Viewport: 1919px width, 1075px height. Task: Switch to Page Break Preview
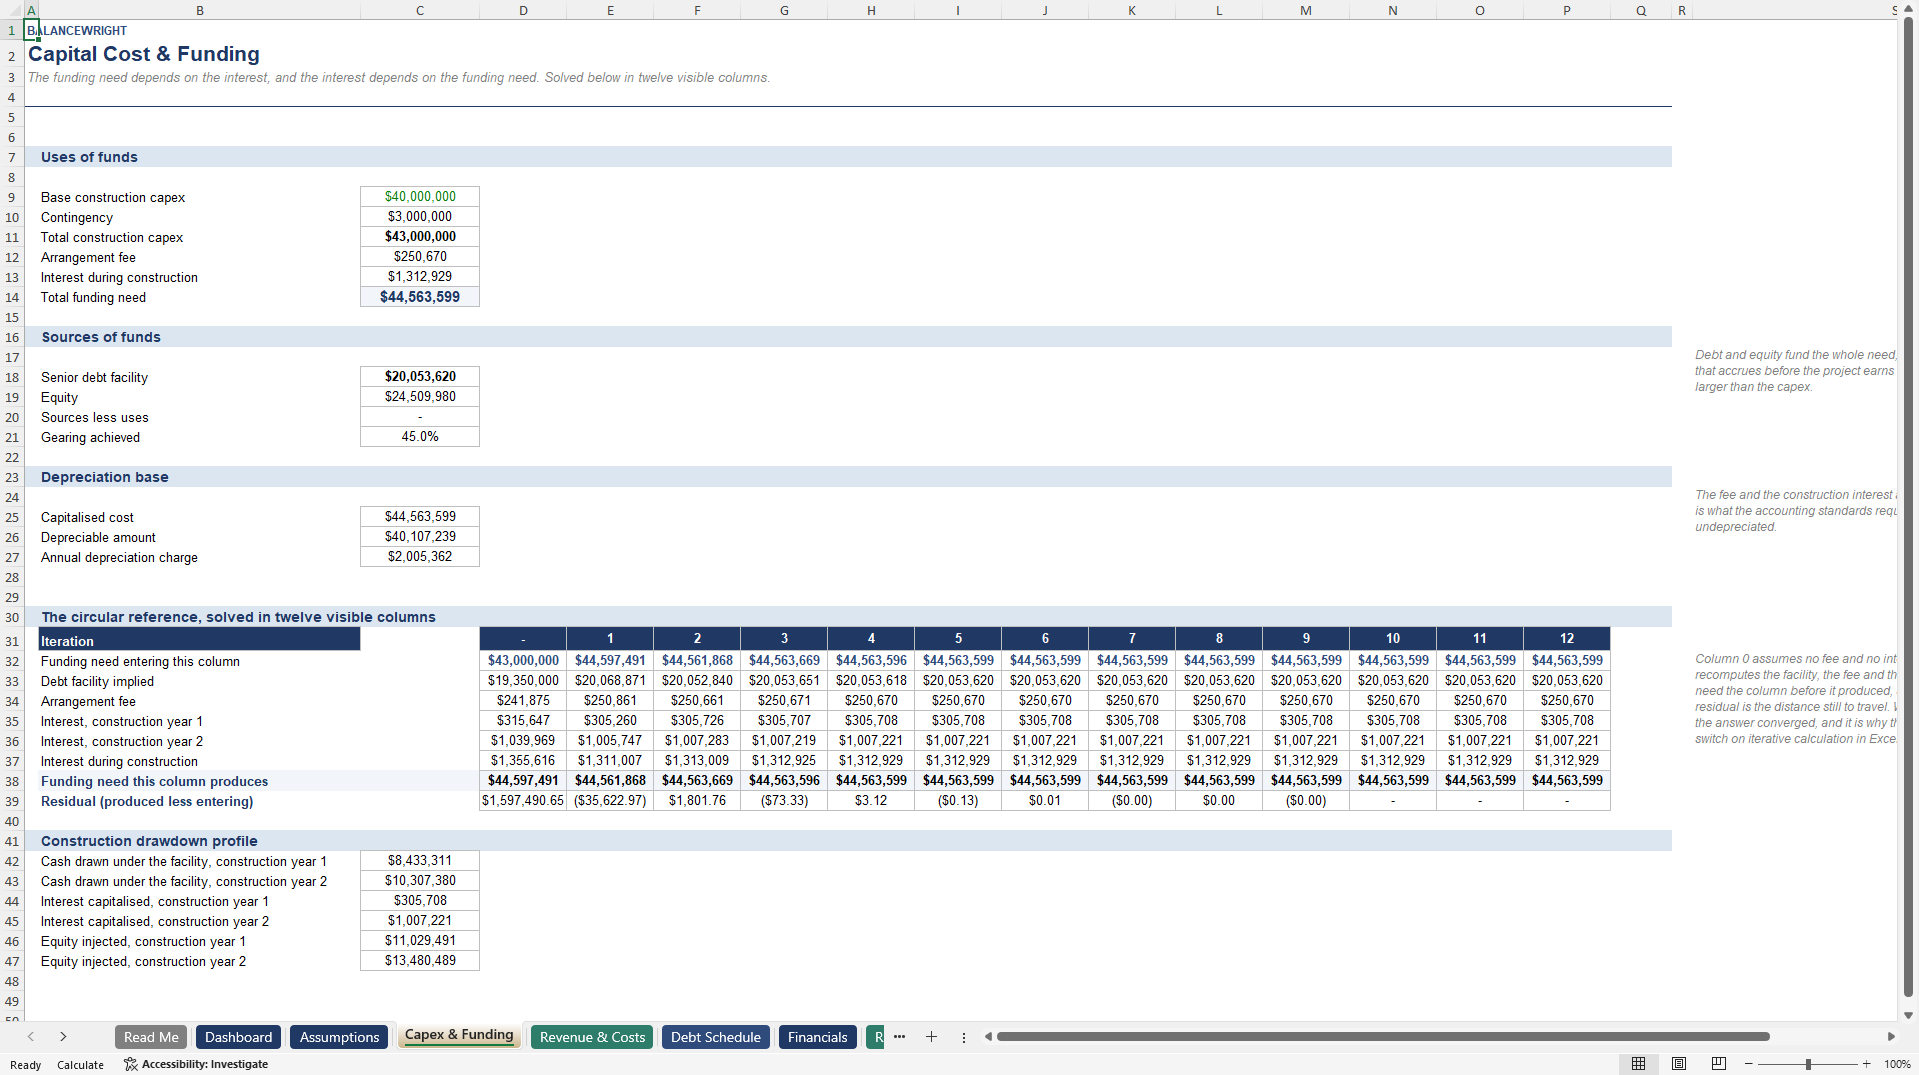pos(1719,1064)
